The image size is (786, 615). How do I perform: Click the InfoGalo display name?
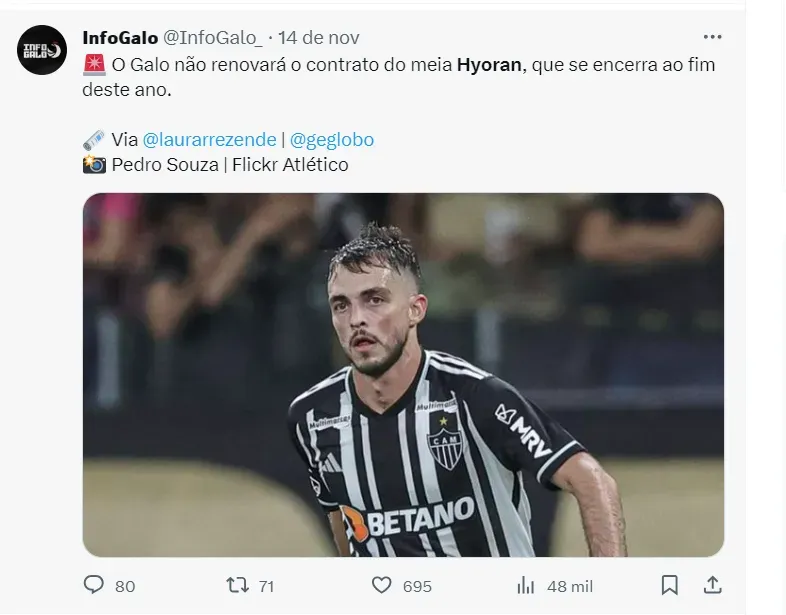pyautogui.click(x=120, y=38)
